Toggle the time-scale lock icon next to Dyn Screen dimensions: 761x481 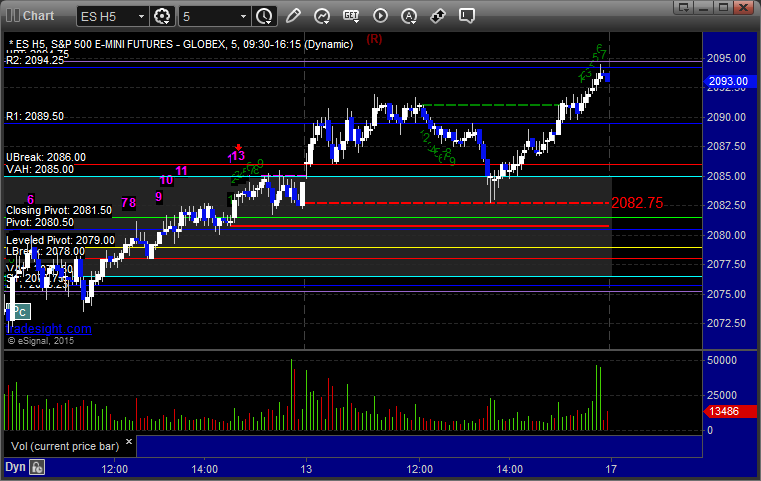click(37, 467)
